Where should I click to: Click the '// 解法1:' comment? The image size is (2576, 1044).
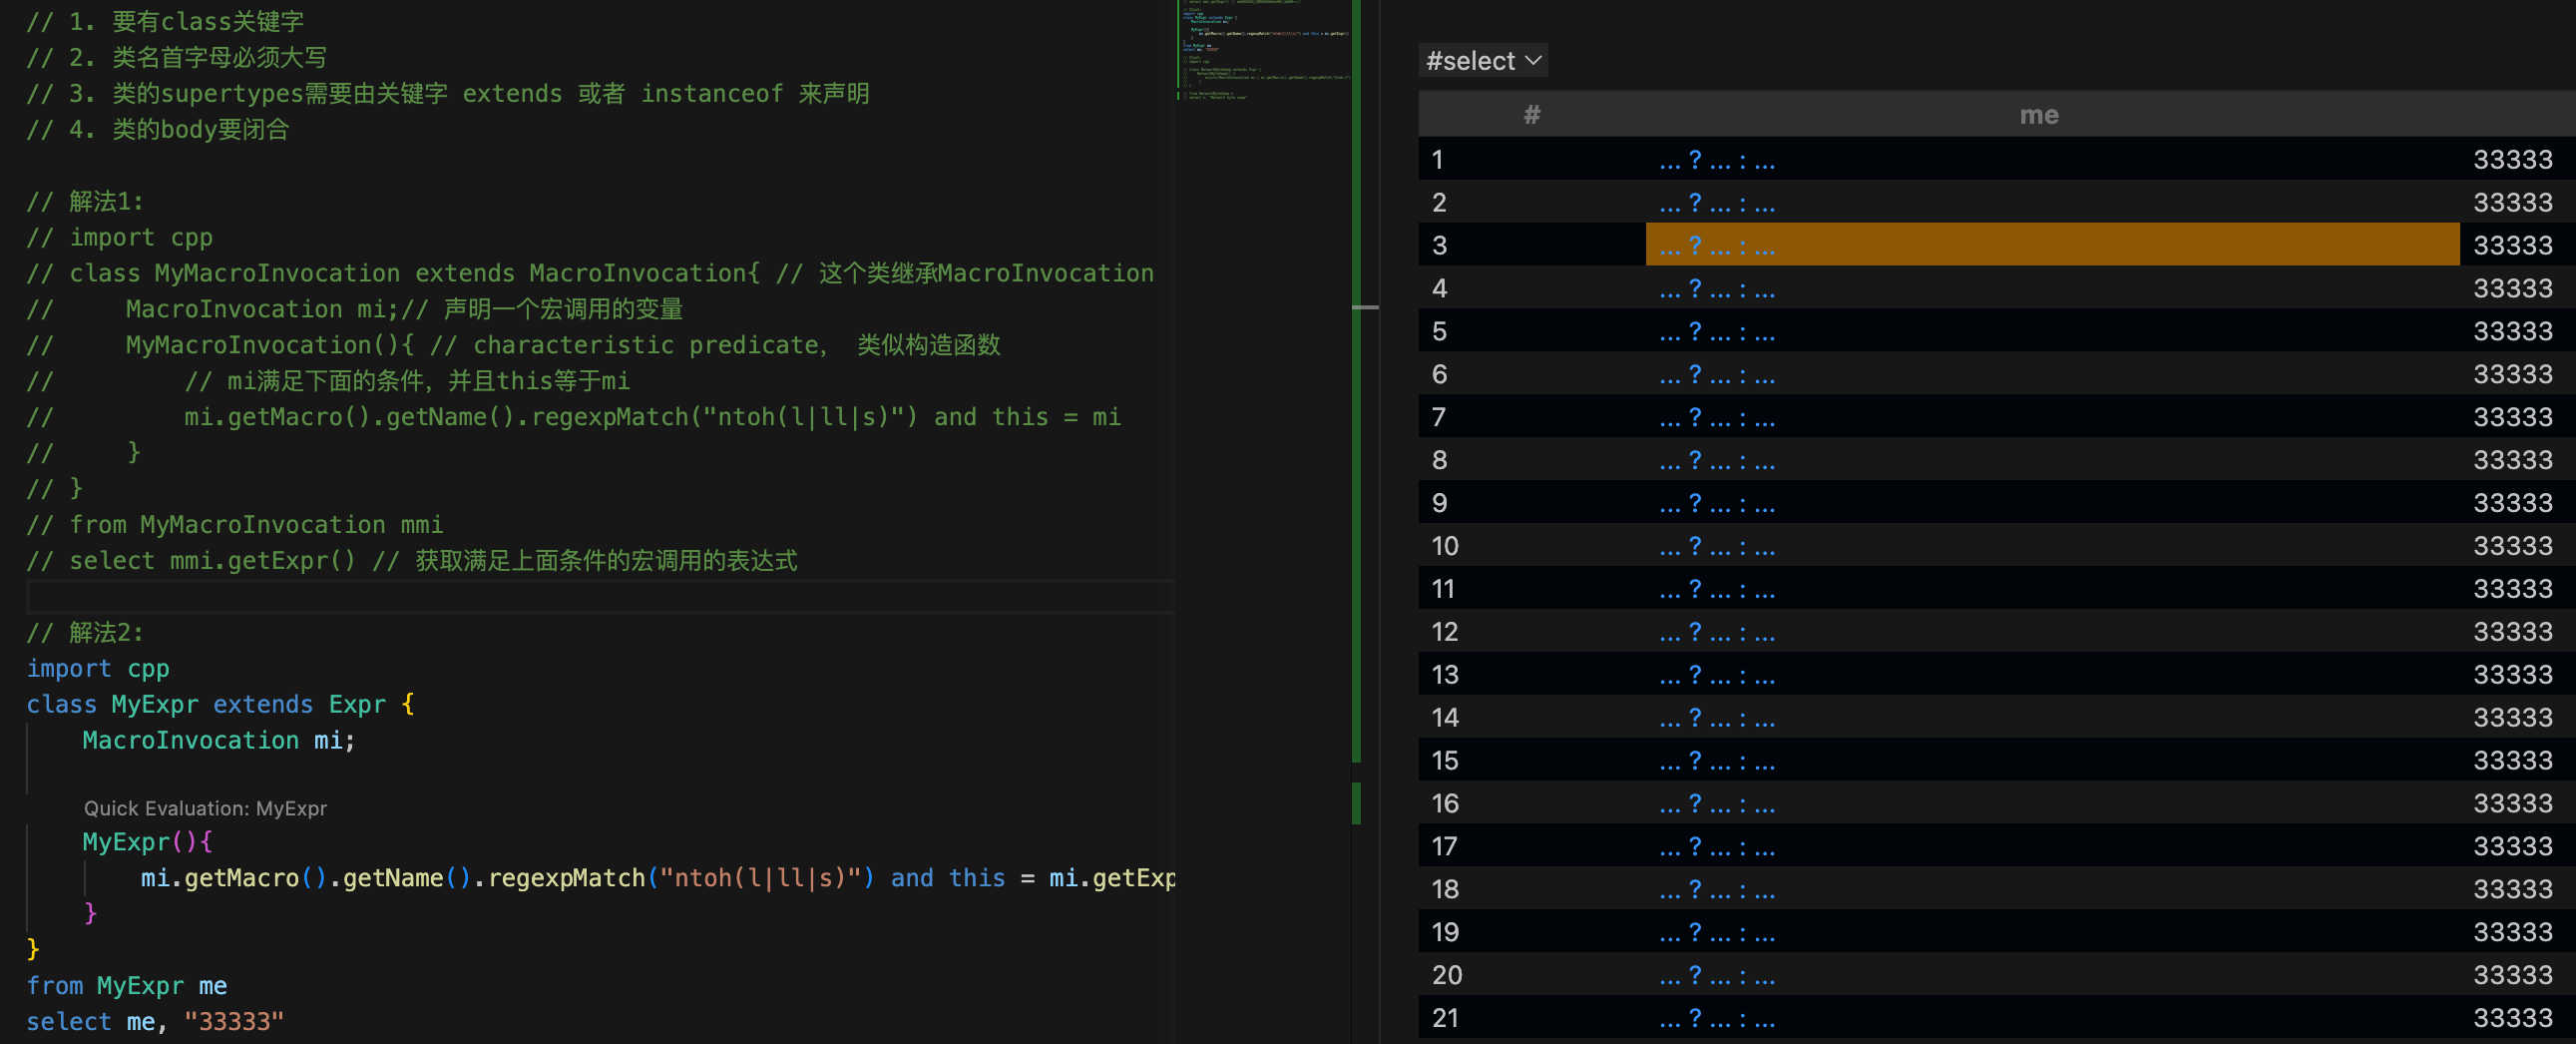point(85,202)
